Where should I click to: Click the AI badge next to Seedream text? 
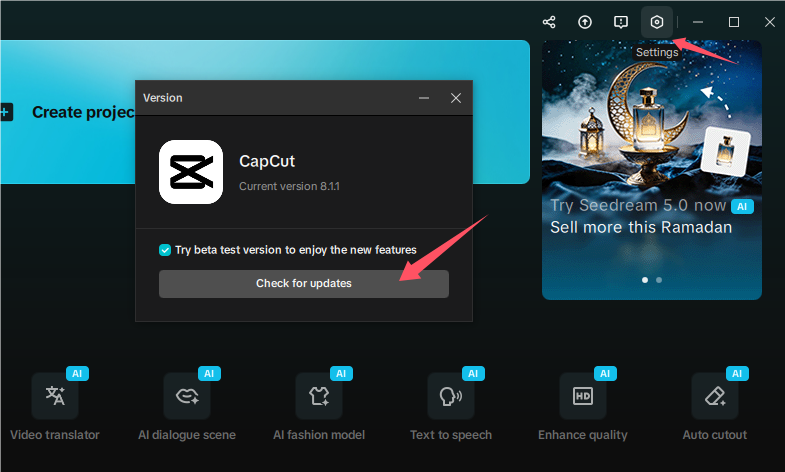click(742, 206)
